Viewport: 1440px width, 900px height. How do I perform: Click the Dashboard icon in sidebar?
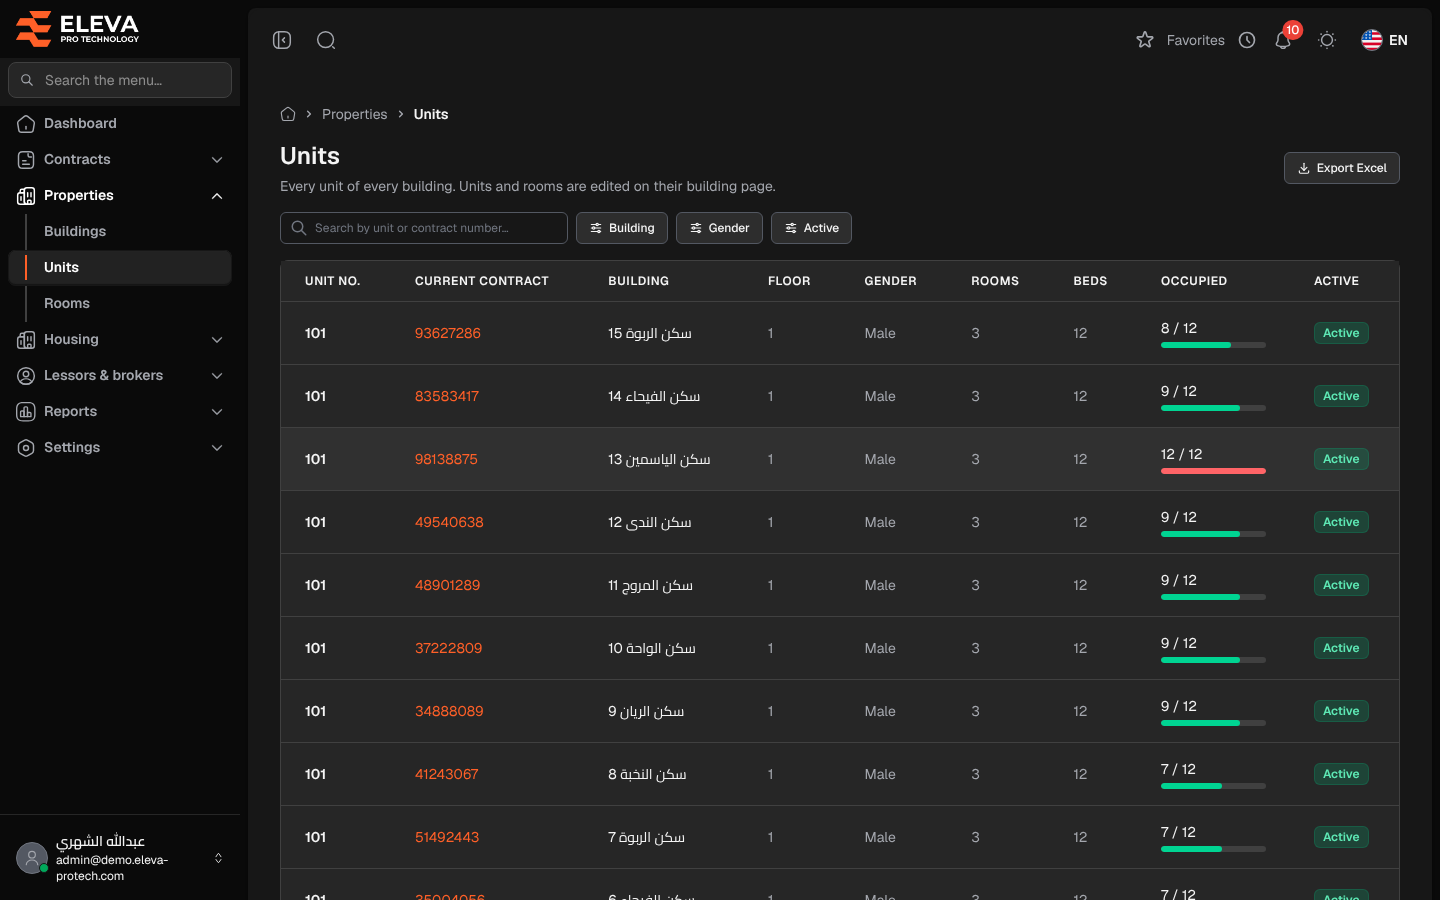coord(26,123)
